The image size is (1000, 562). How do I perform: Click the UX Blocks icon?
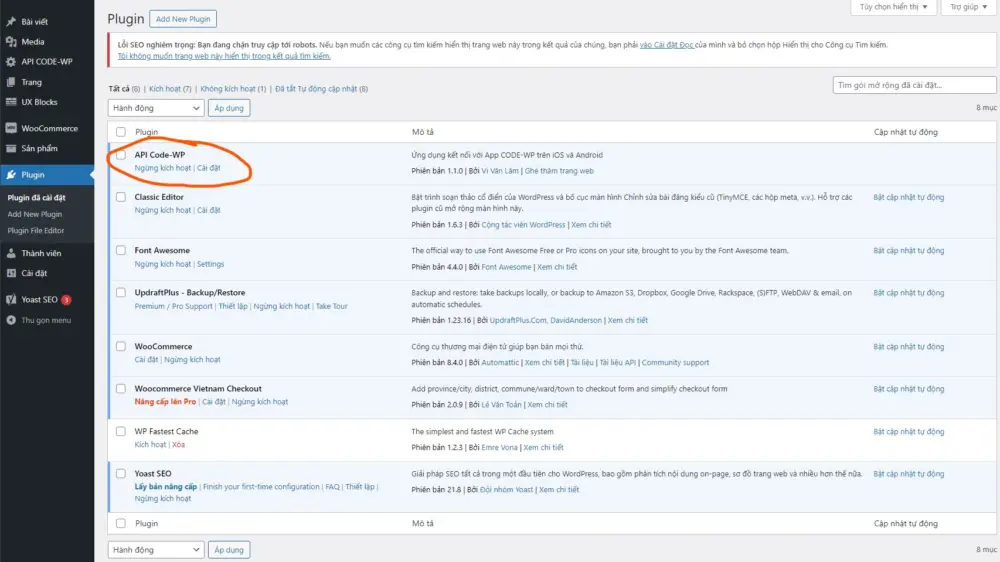(x=11, y=102)
